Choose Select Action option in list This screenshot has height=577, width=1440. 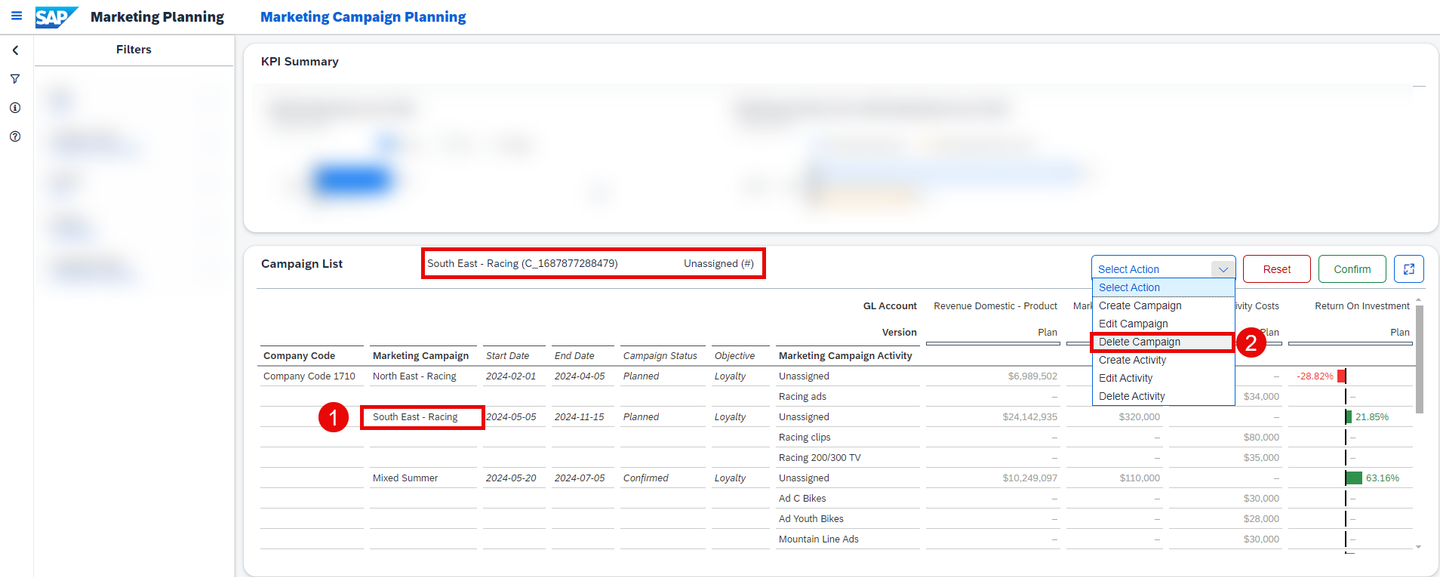tap(1163, 287)
